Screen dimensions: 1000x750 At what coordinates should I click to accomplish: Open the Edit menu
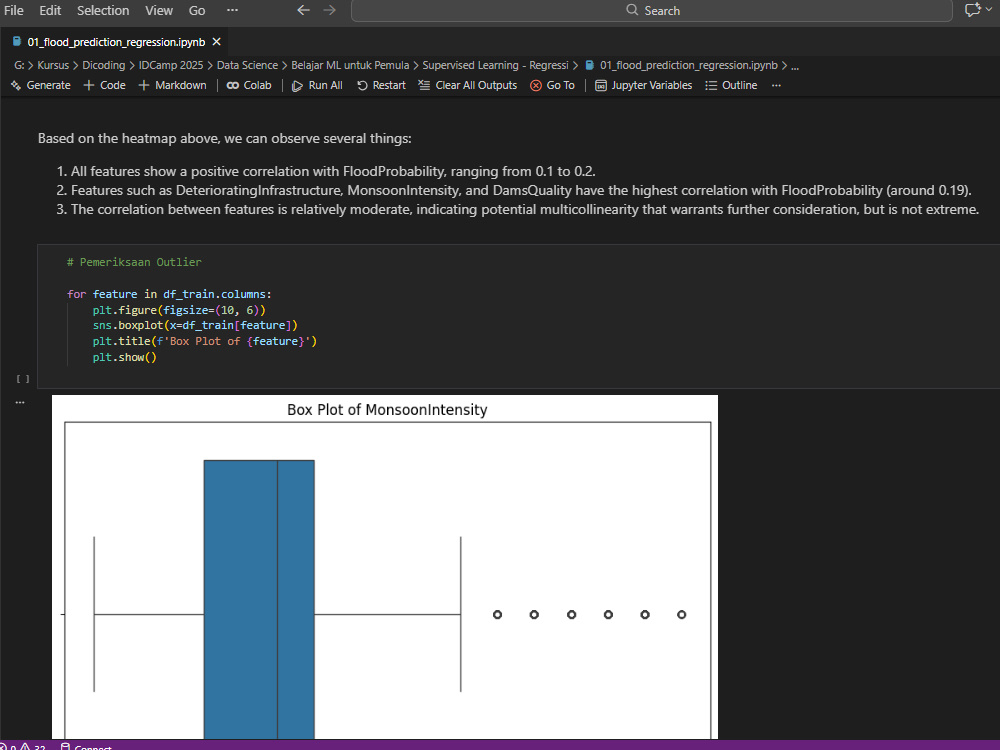point(50,10)
